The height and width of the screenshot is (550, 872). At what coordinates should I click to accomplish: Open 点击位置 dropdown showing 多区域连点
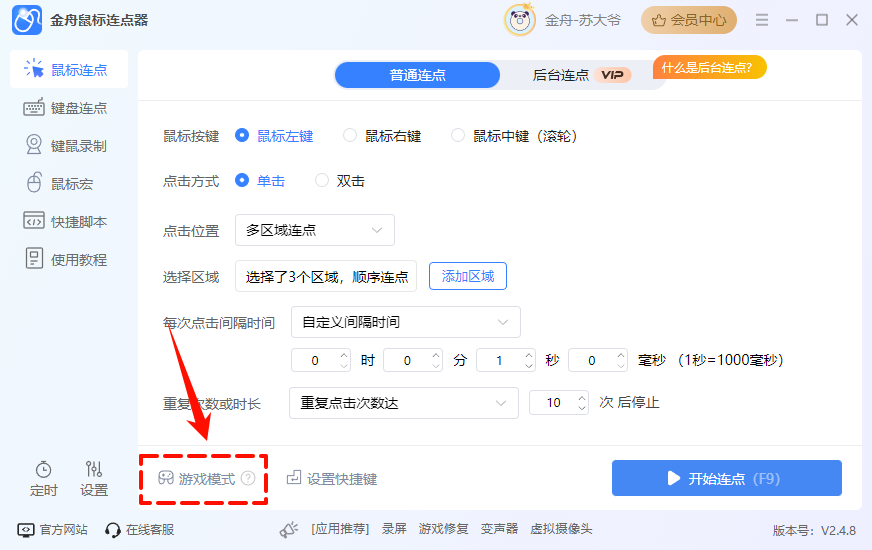[x=315, y=230]
